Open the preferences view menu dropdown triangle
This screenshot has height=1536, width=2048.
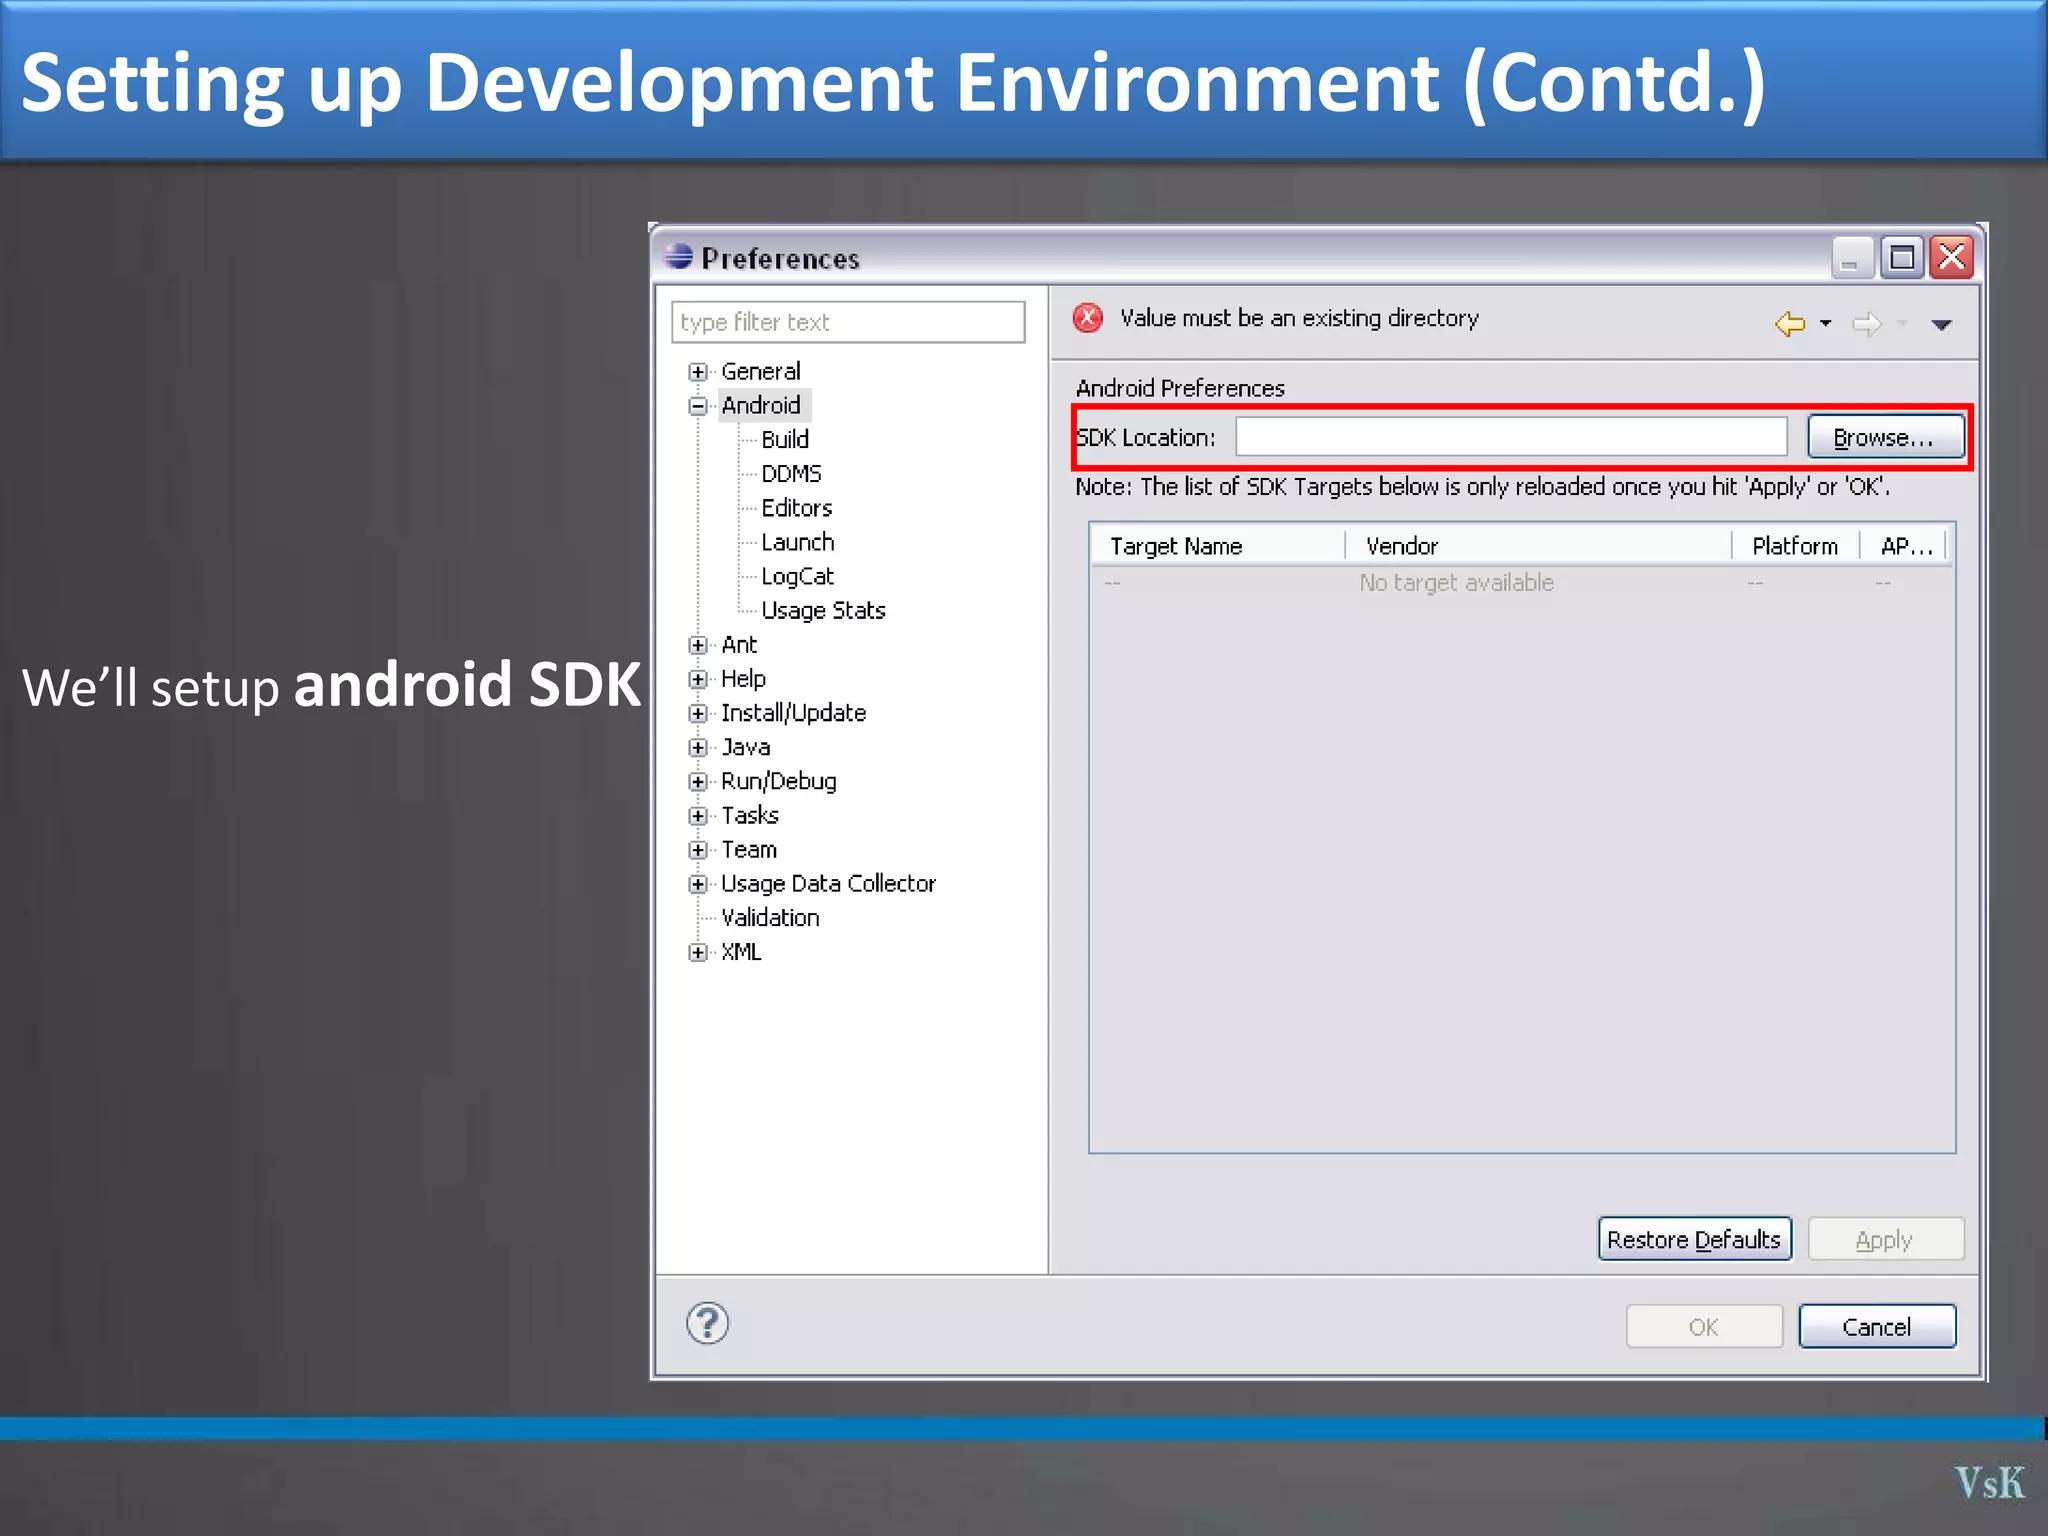click(x=1942, y=325)
